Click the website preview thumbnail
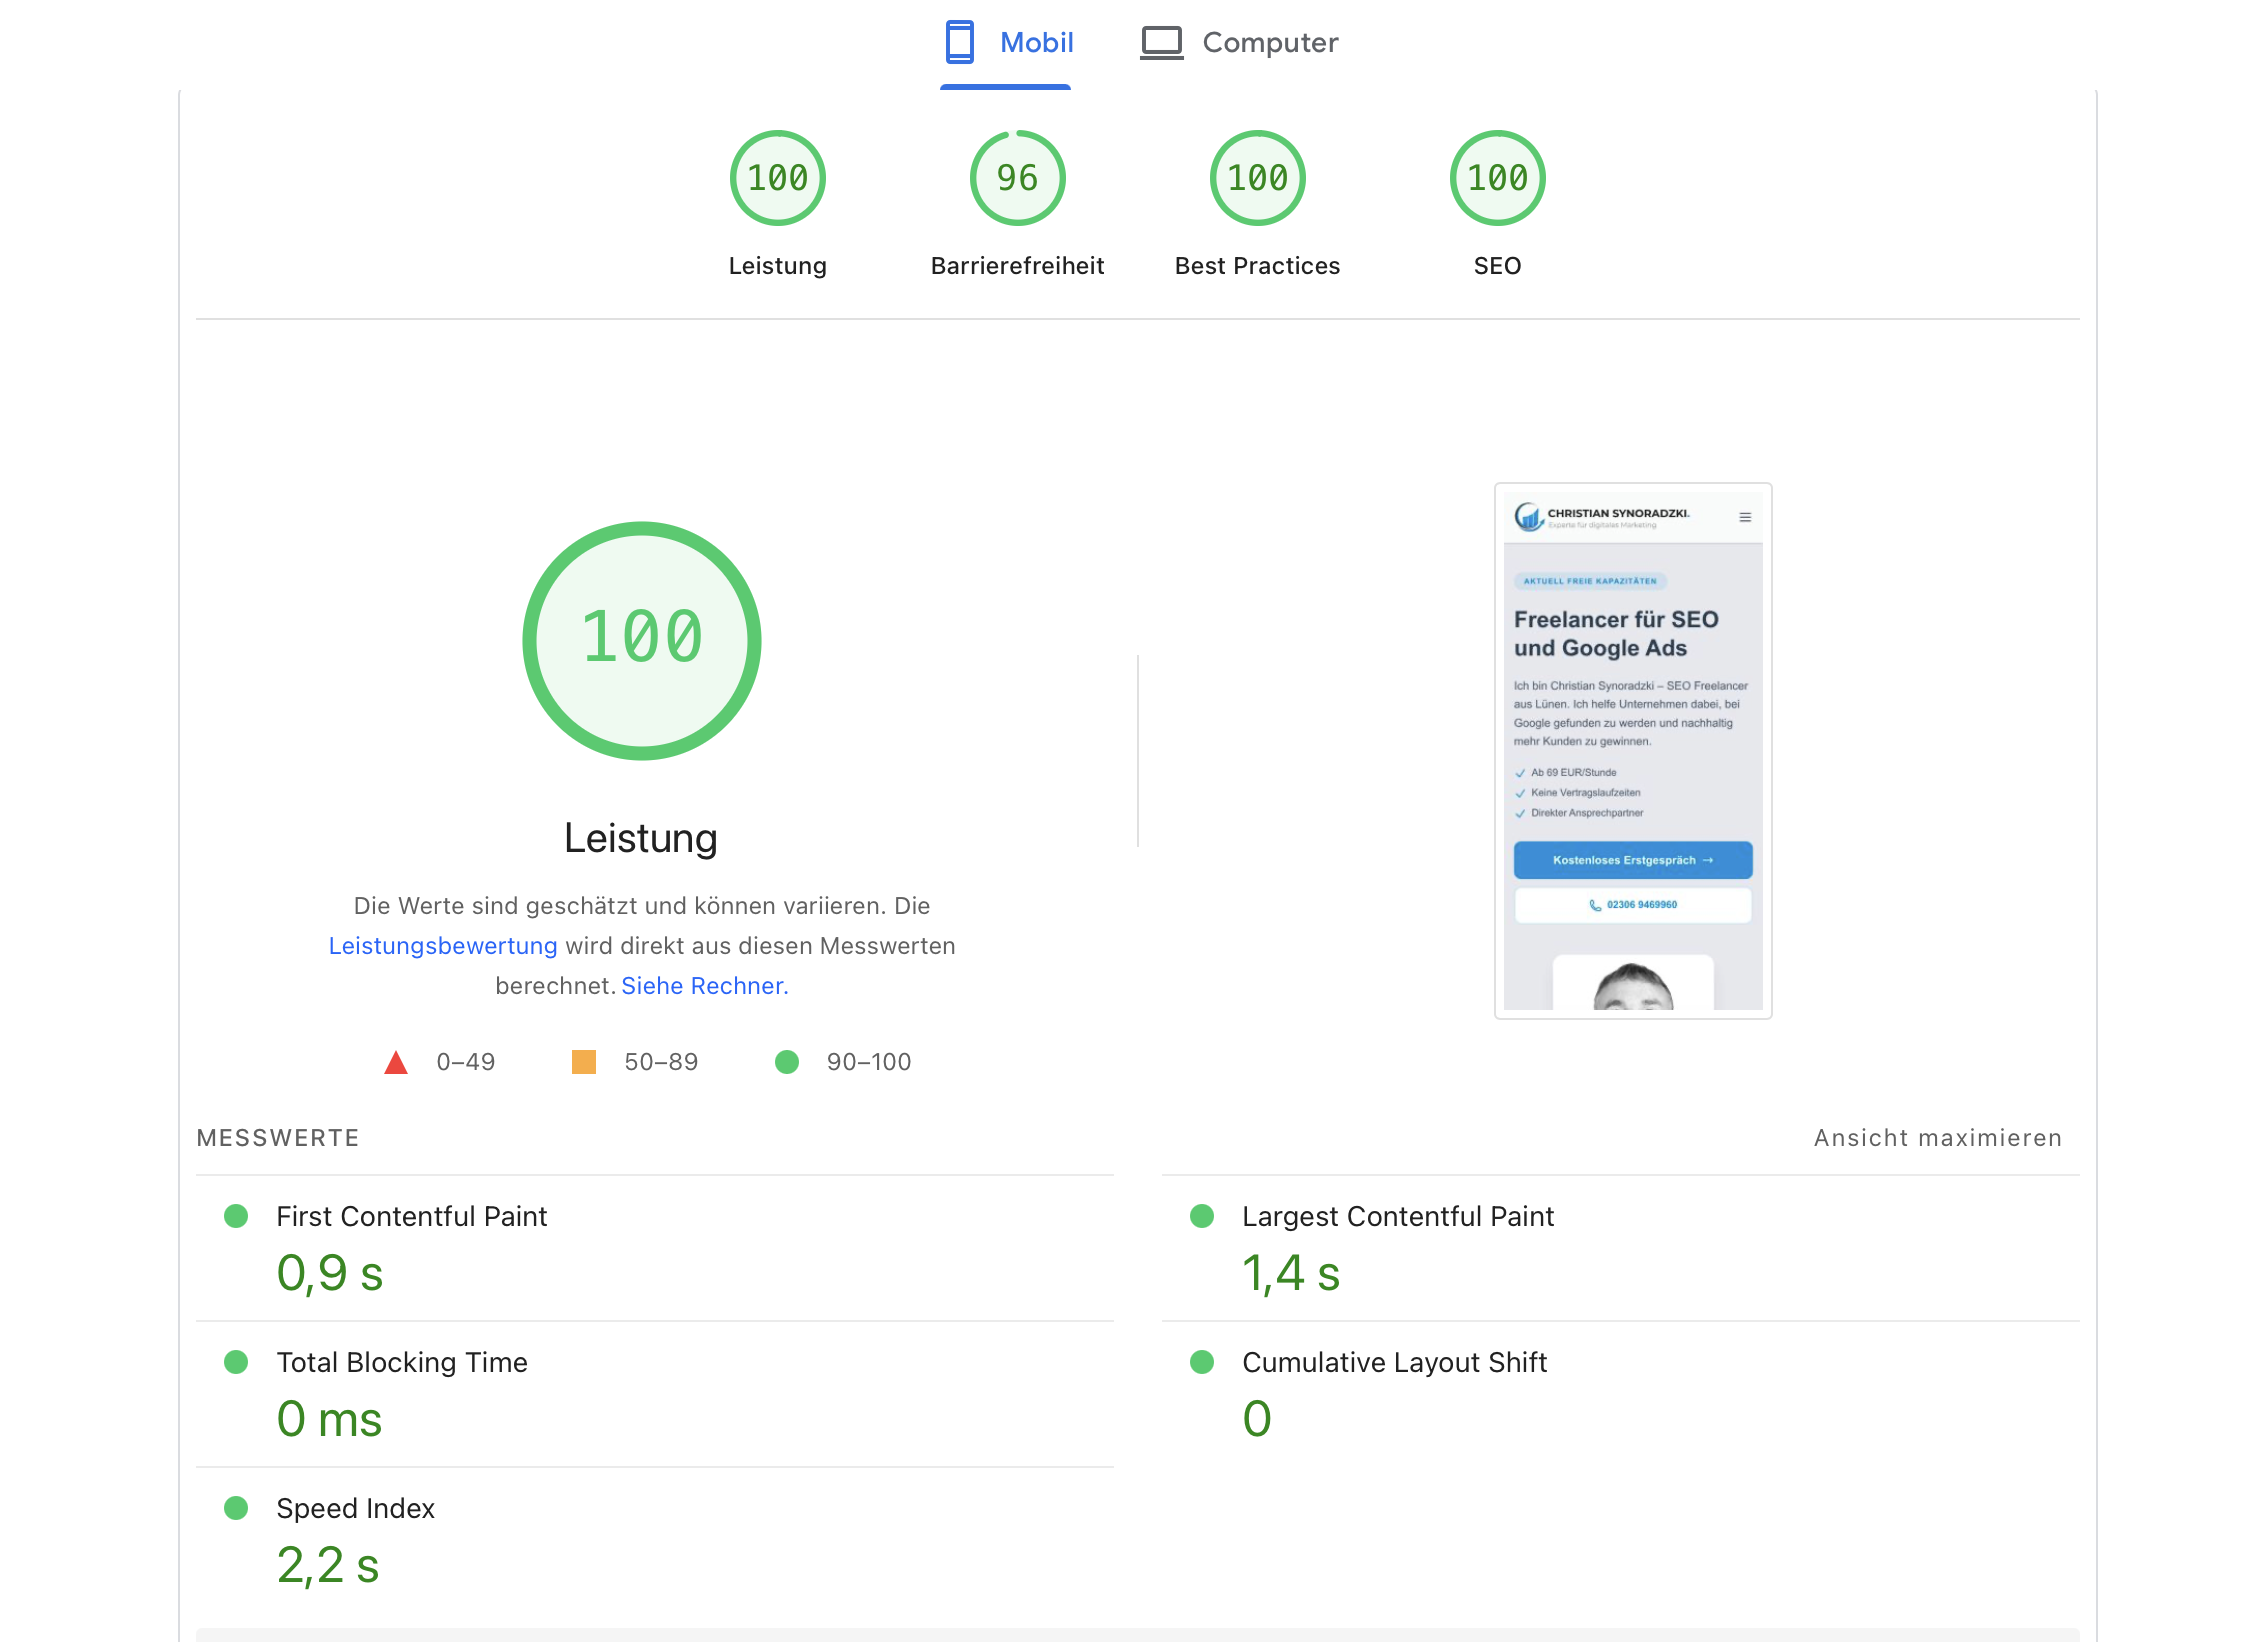Image resolution: width=2266 pixels, height=1642 pixels. point(1632,750)
